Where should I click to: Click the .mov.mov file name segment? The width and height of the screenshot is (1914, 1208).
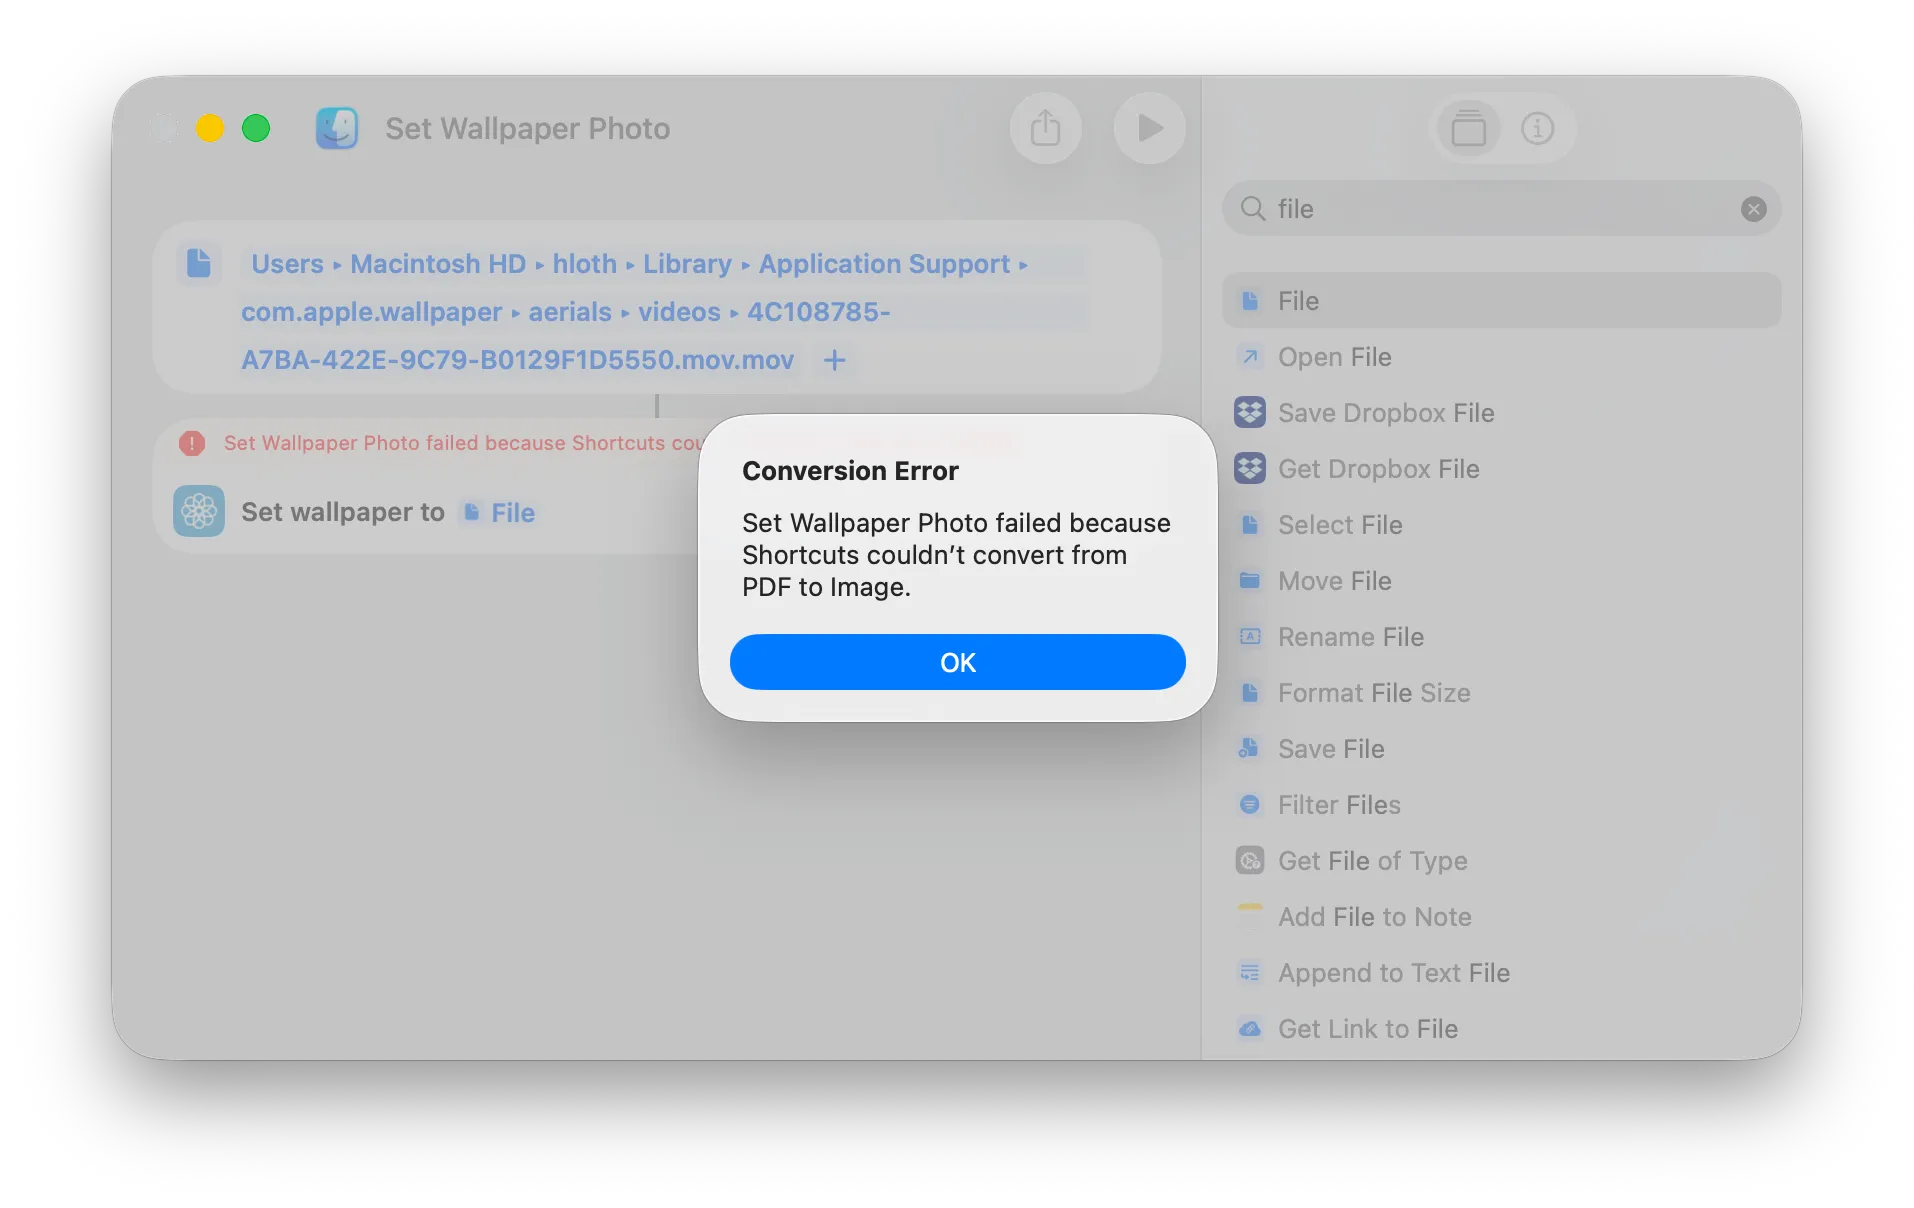pos(517,360)
